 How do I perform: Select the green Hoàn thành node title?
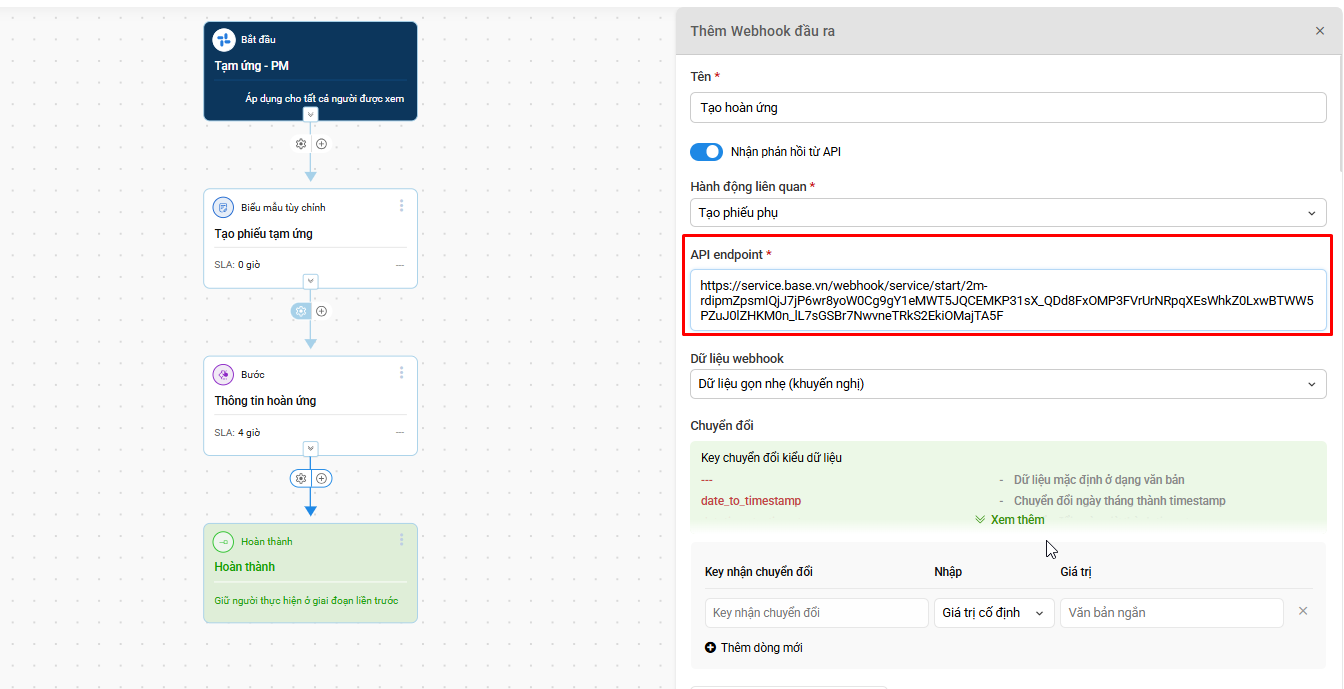click(245, 567)
